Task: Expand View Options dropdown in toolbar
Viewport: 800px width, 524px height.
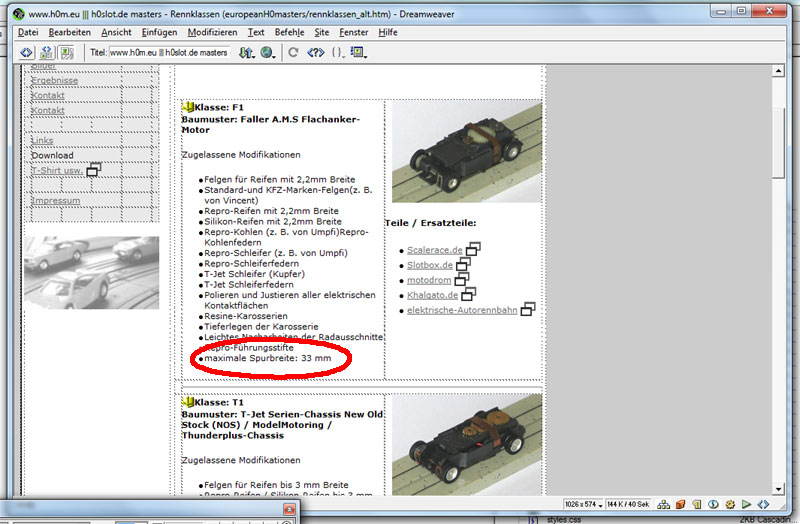Action: click(x=359, y=52)
